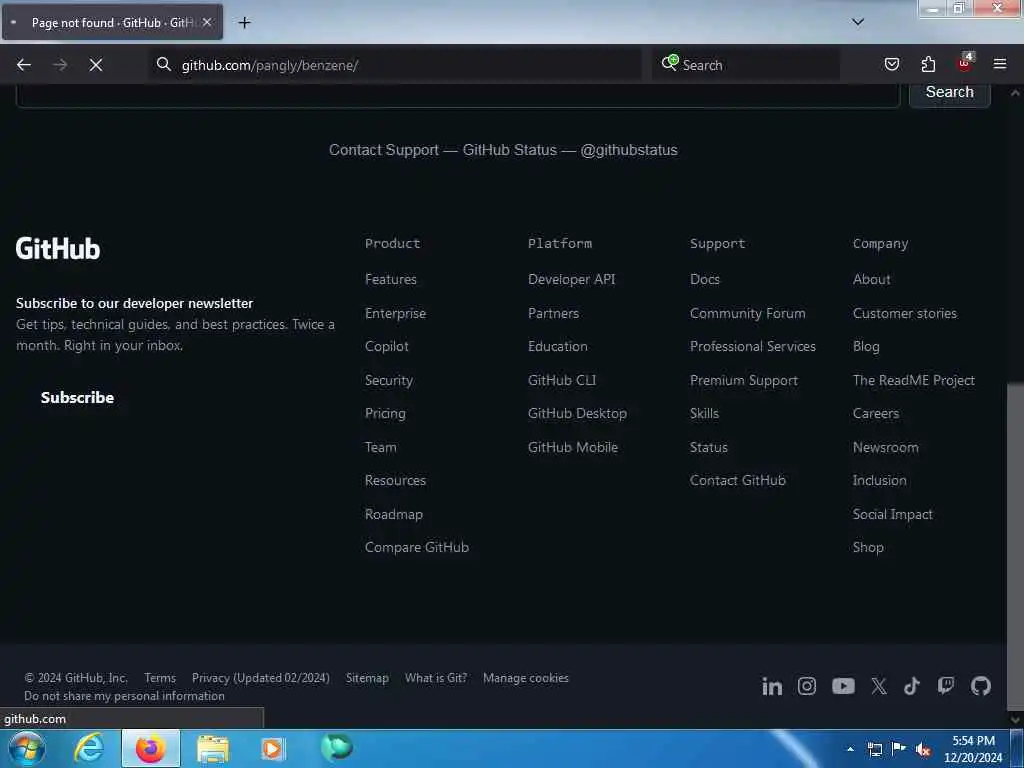Click the Subscribe newsletter button

point(77,397)
